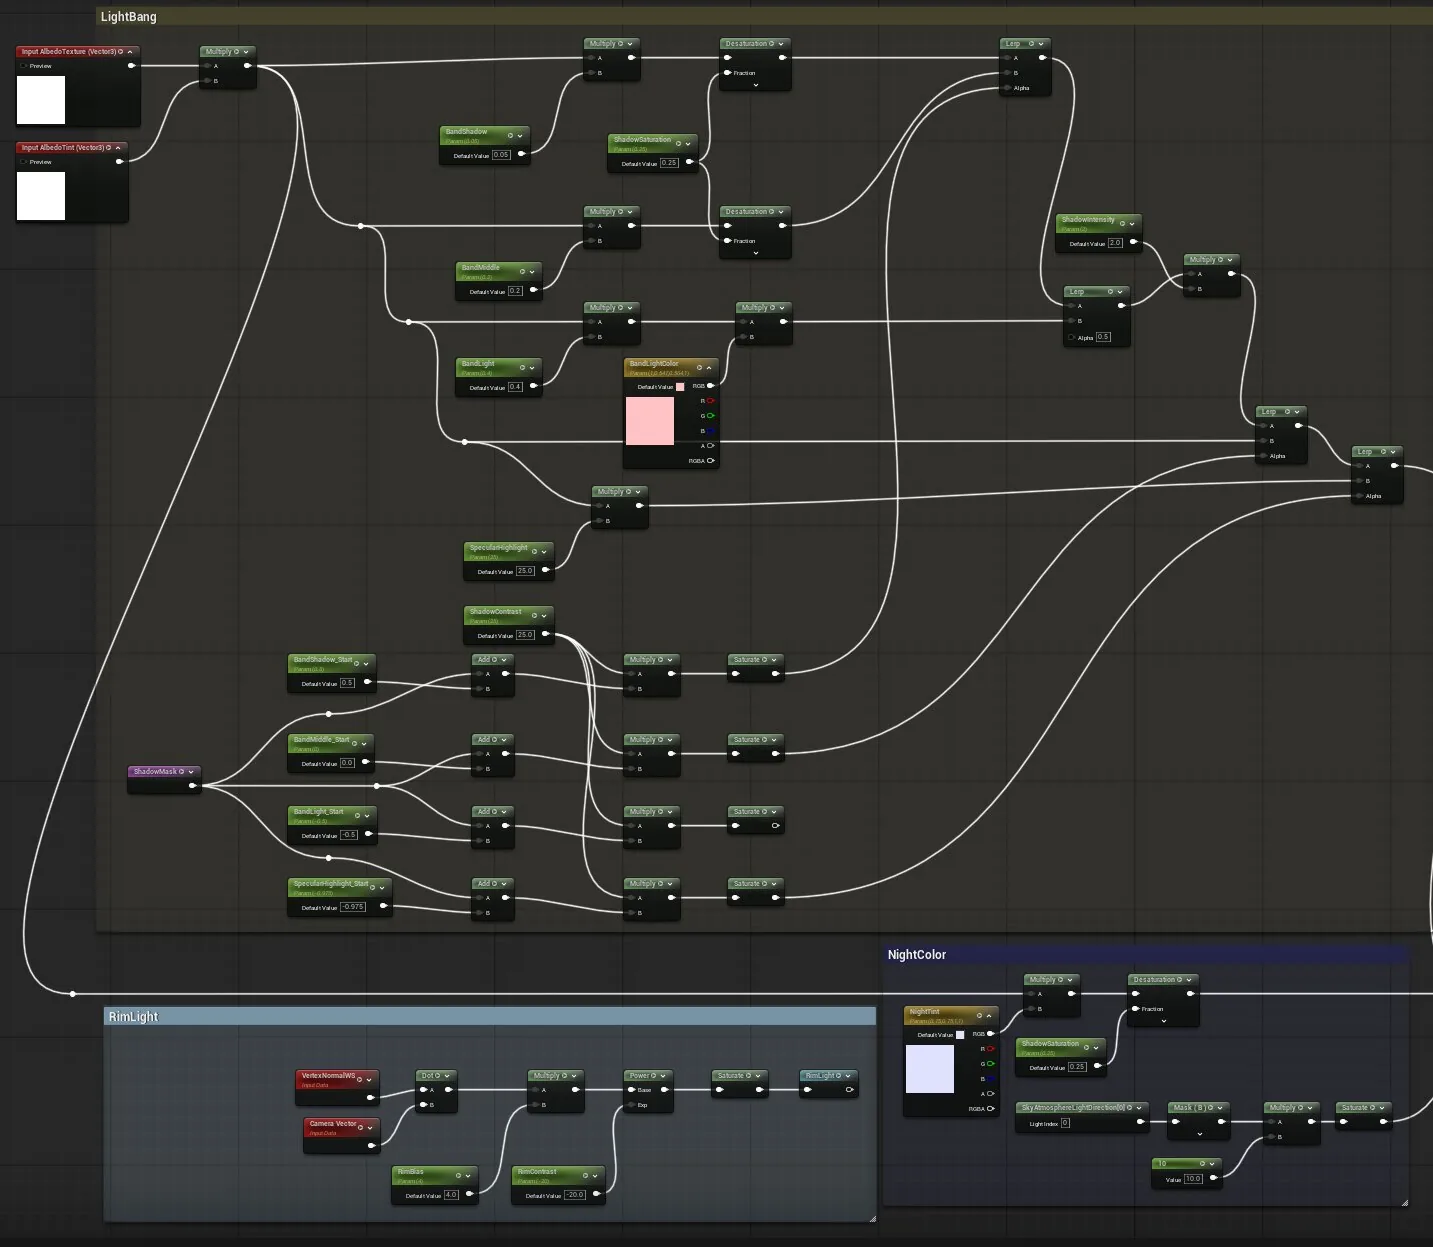
Task: Click the RGBA output pin of BandLightColor
Action: click(x=710, y=461)
